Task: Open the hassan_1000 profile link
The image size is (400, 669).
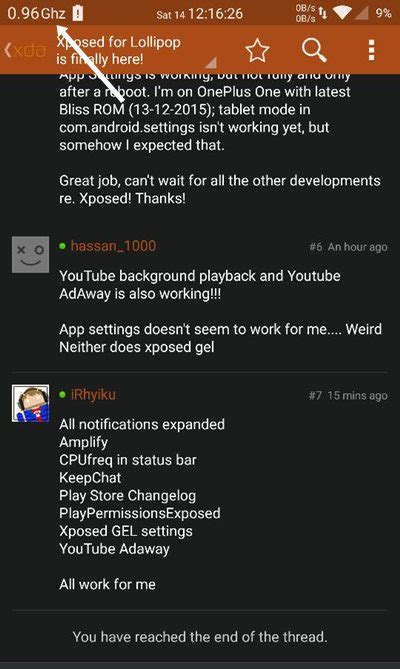Action: coord(113,246)
